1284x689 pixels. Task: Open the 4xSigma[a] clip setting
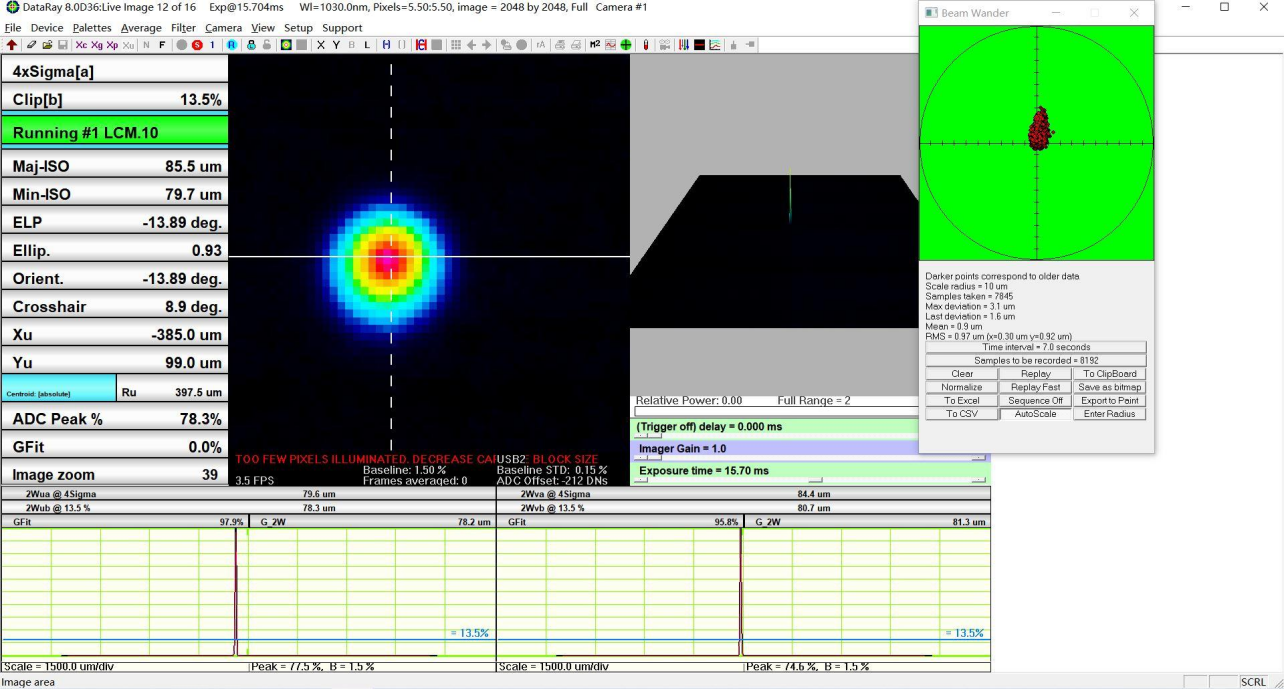pyautogui.click(x=114, y=72)
